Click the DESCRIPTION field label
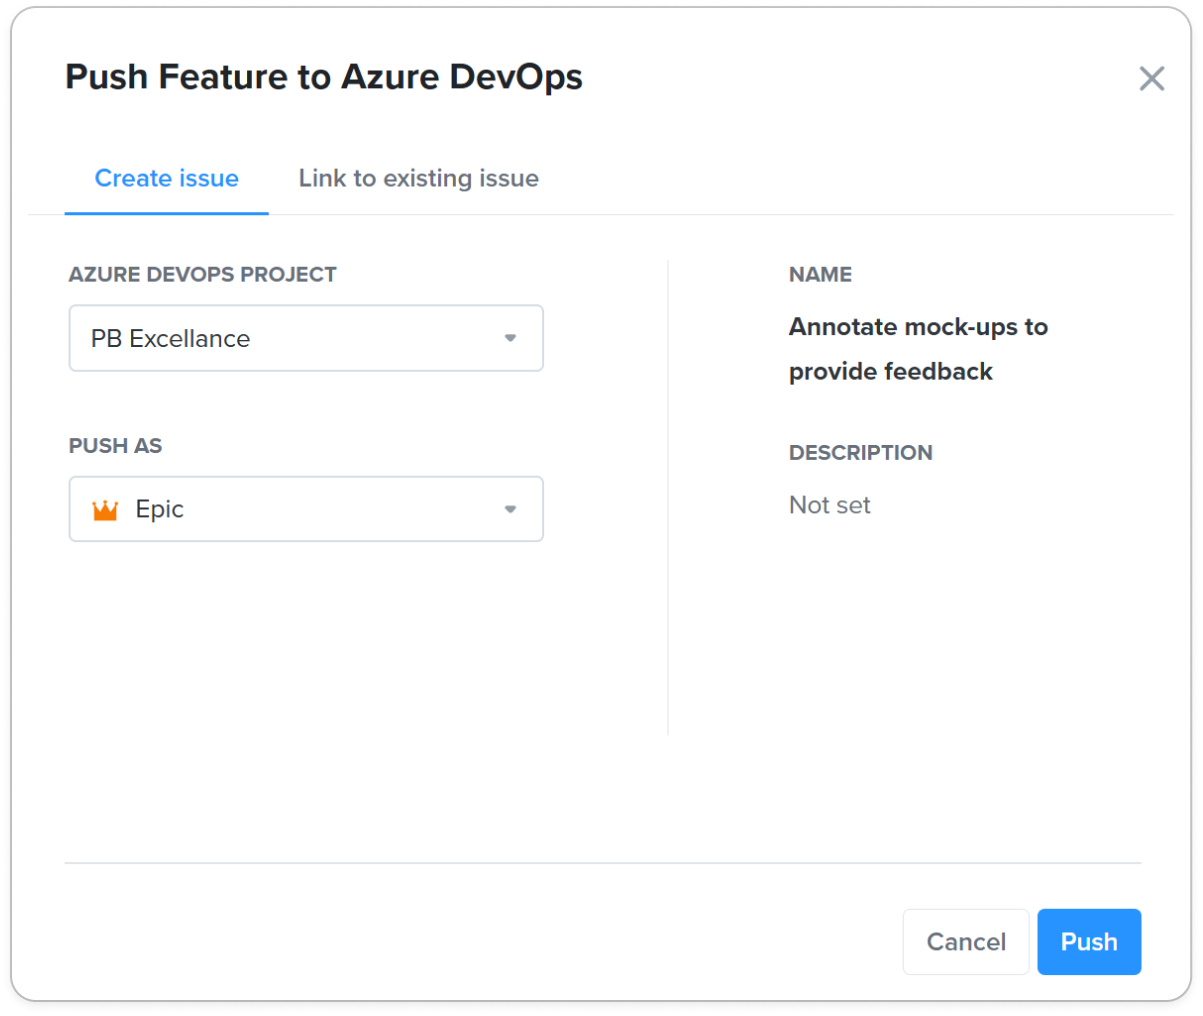Viewport: 1203px width, 1016px height. (x=861, y=452)
